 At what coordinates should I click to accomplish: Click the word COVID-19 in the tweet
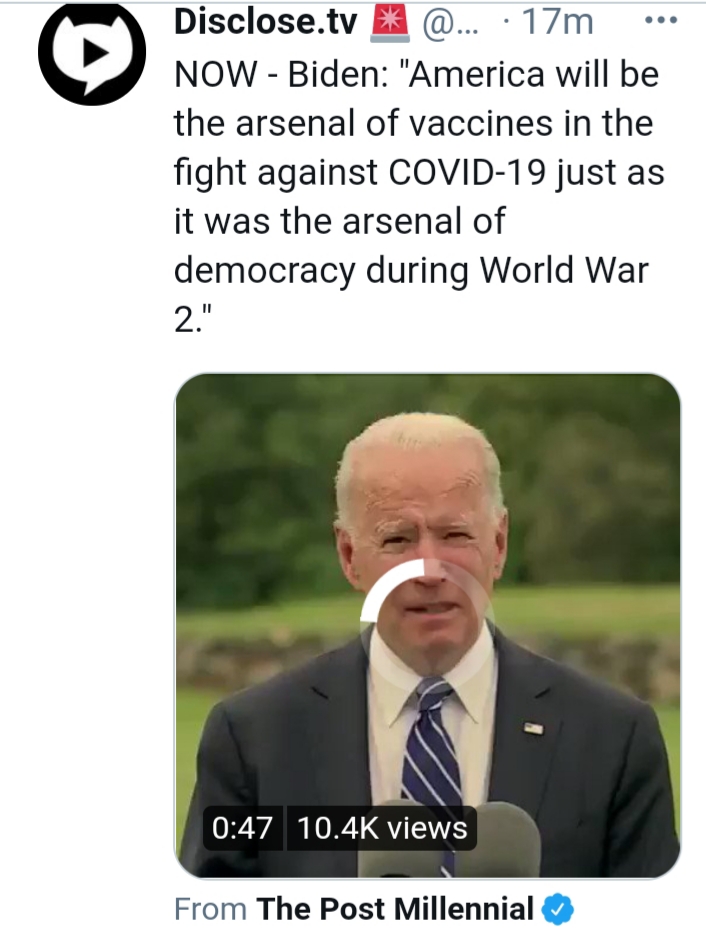click(468, 172)
